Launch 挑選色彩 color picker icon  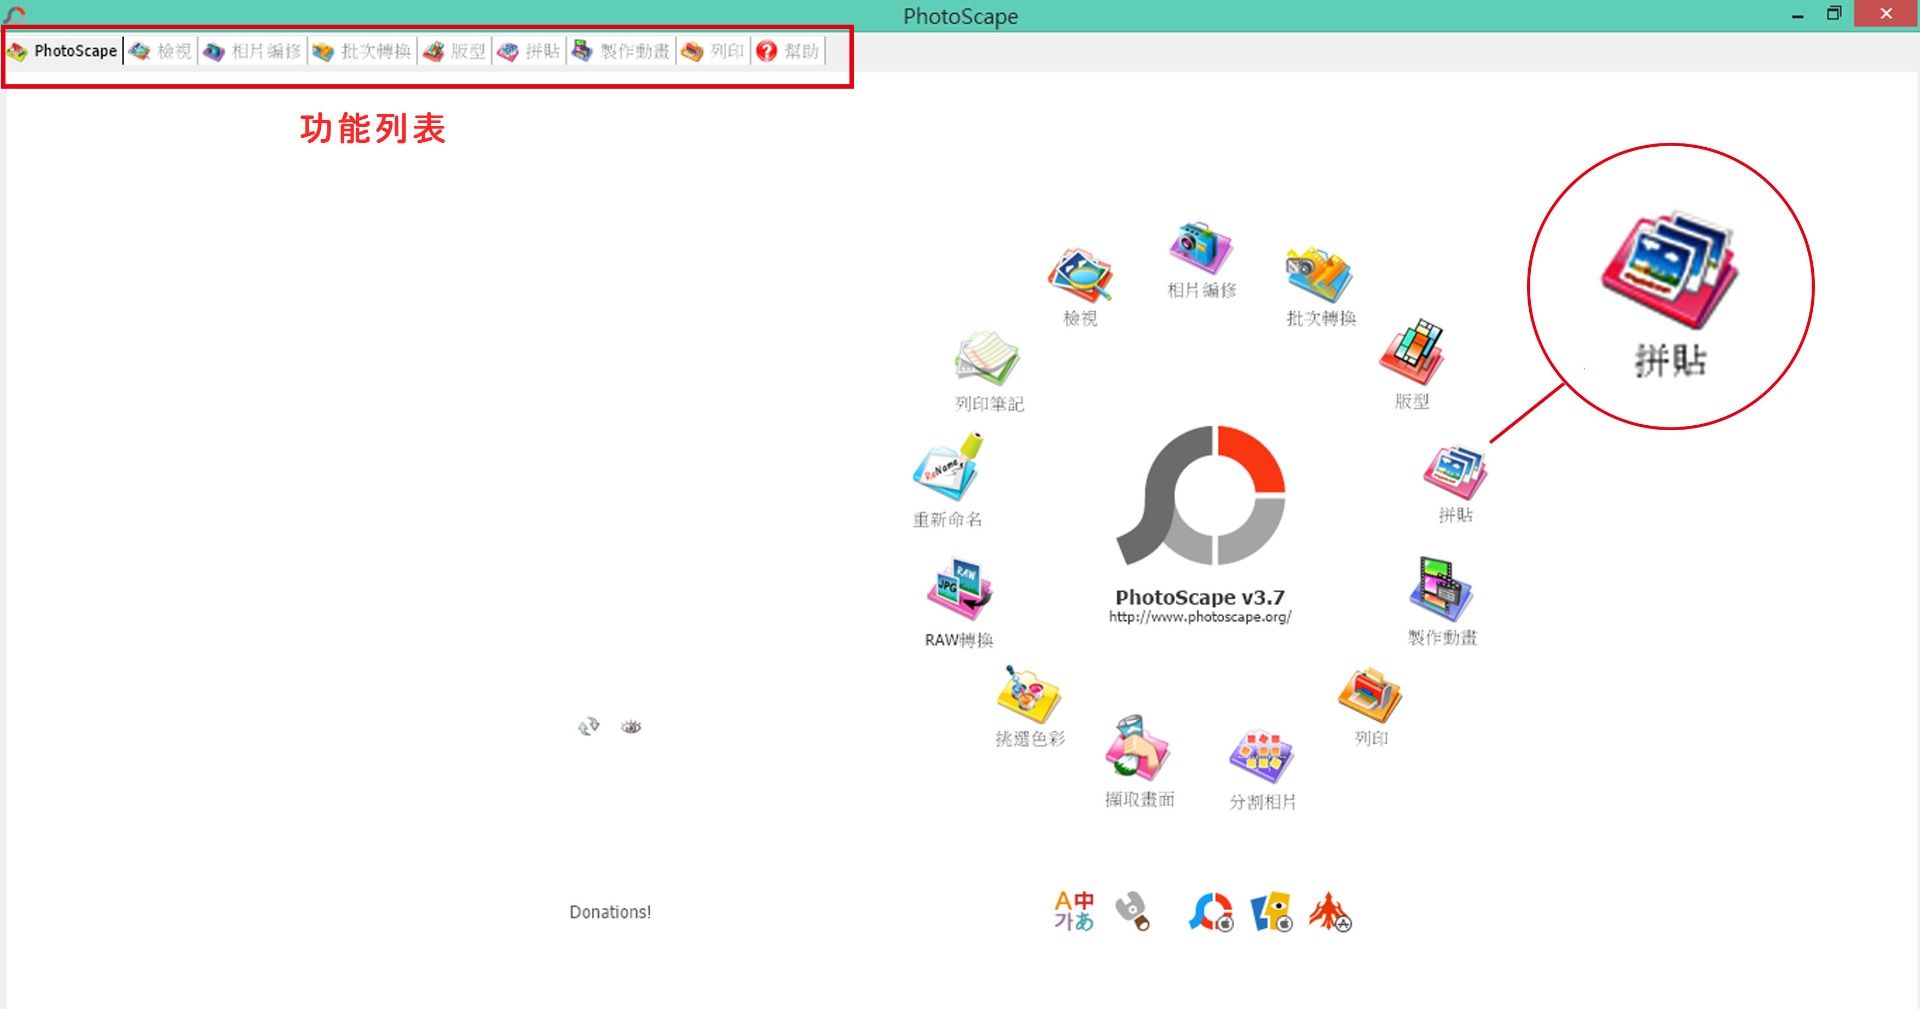(1029, 694)
